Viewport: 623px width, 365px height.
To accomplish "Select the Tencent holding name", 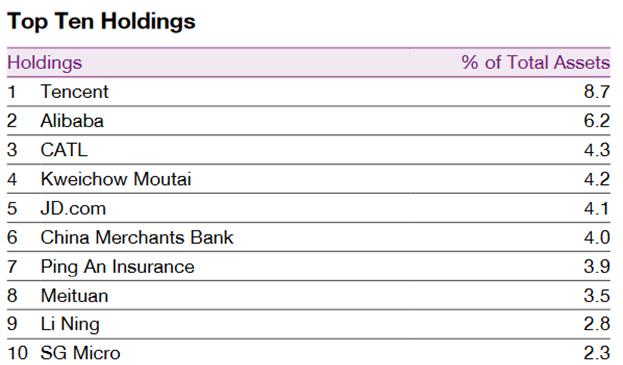I will 74,92.
